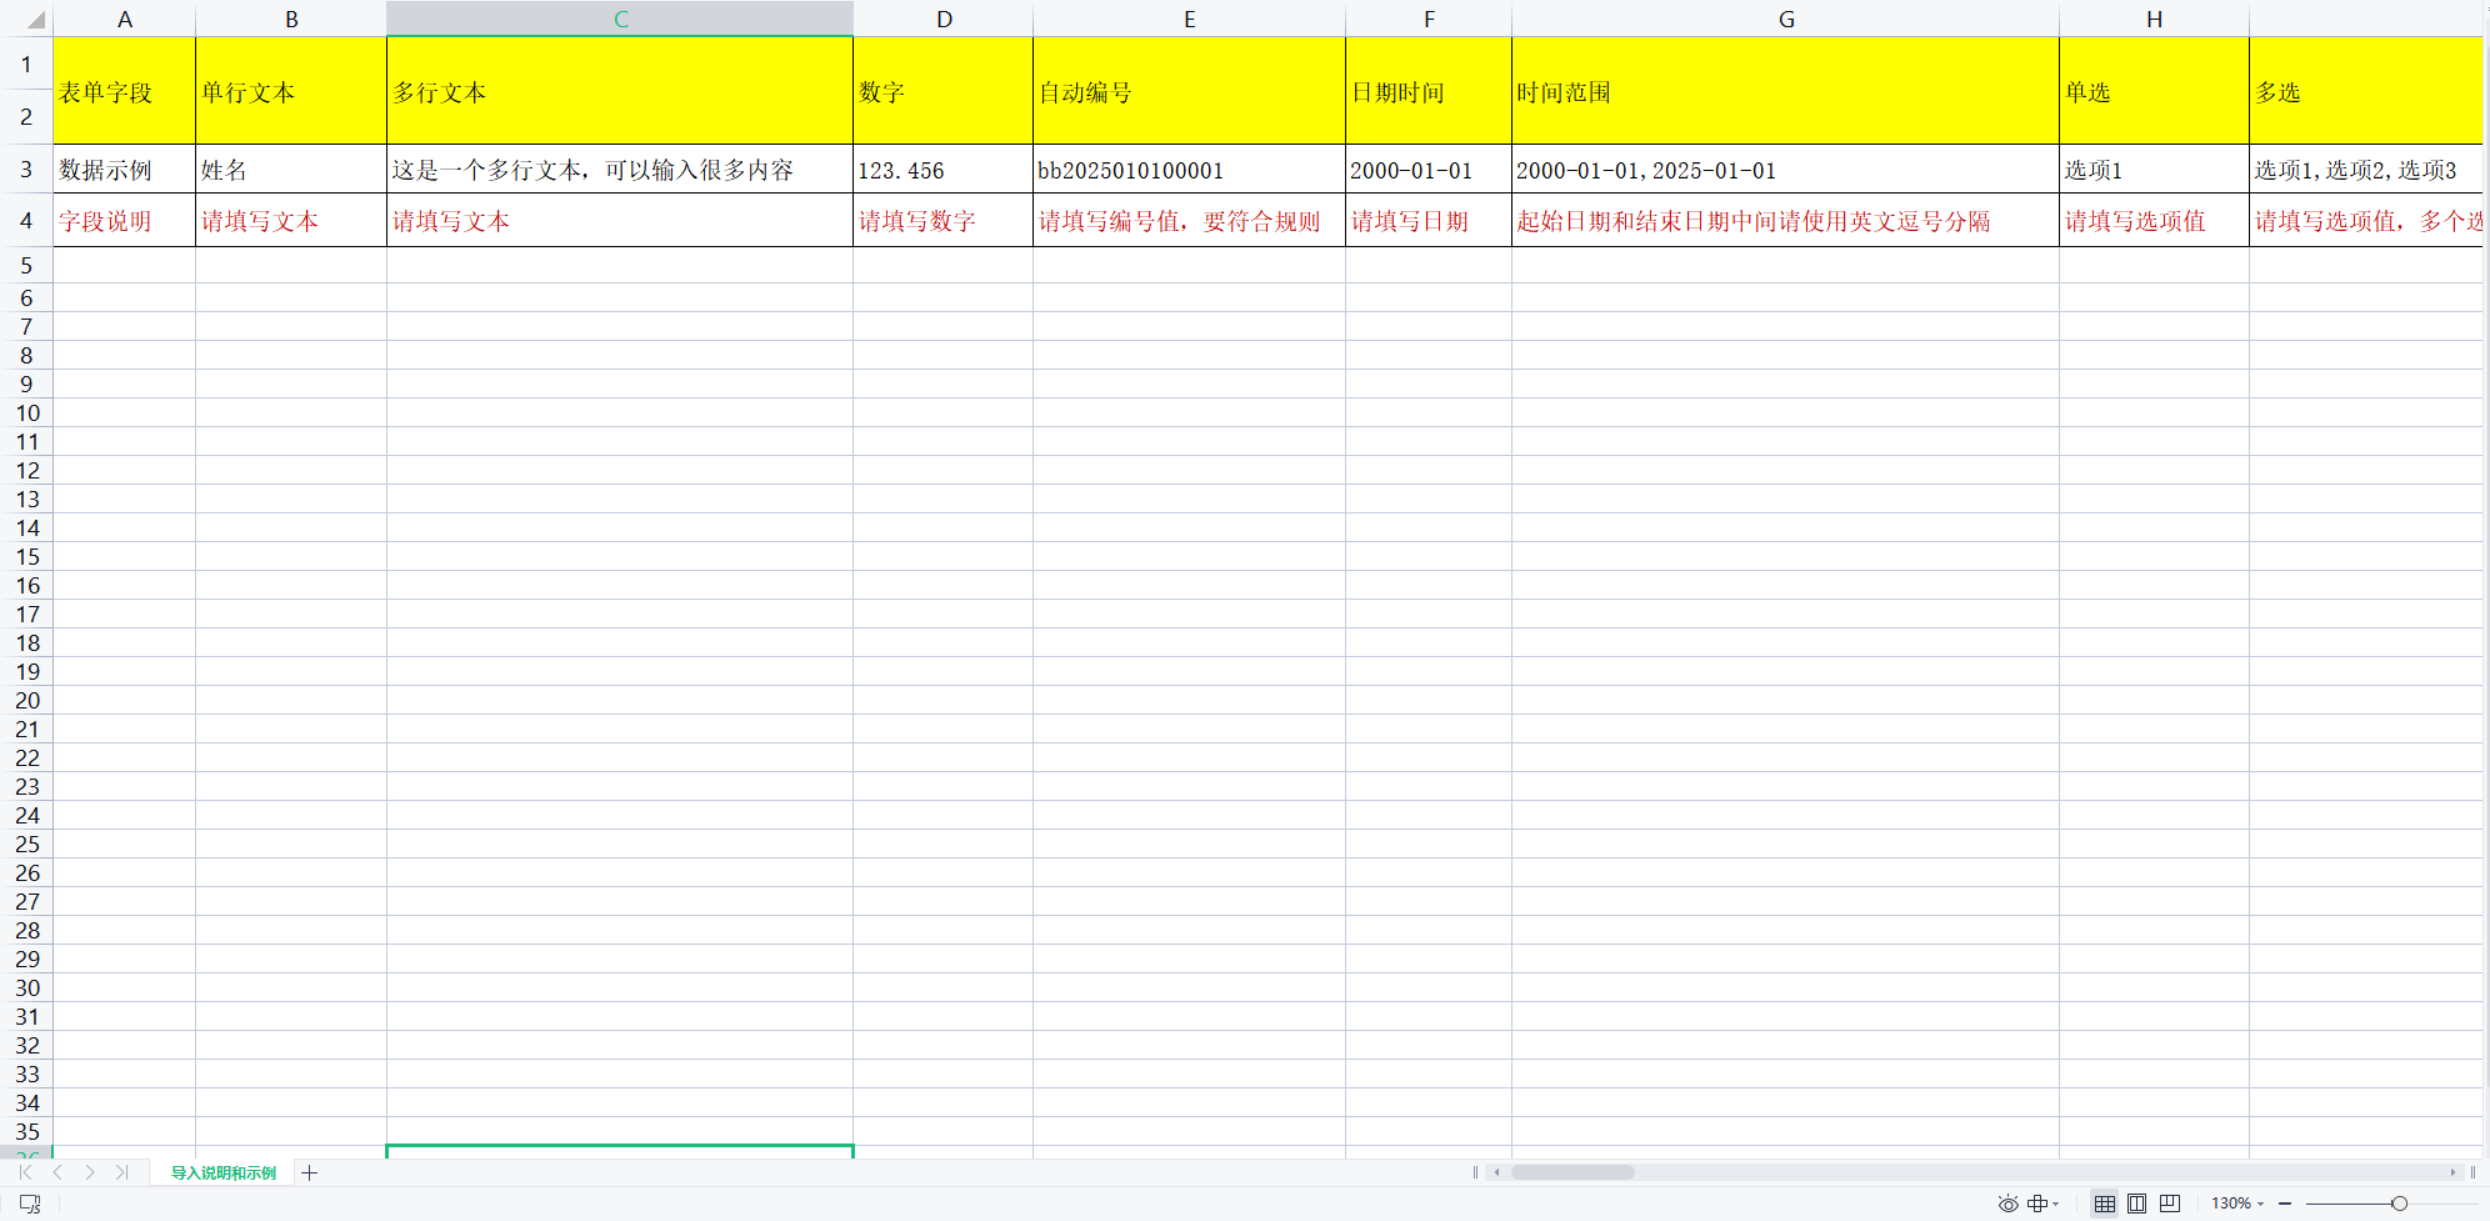The width and height of the screenshot is (2490, 1221).
Task: Select column G header
Action: pyautogui.click(x=1785, y=19)
